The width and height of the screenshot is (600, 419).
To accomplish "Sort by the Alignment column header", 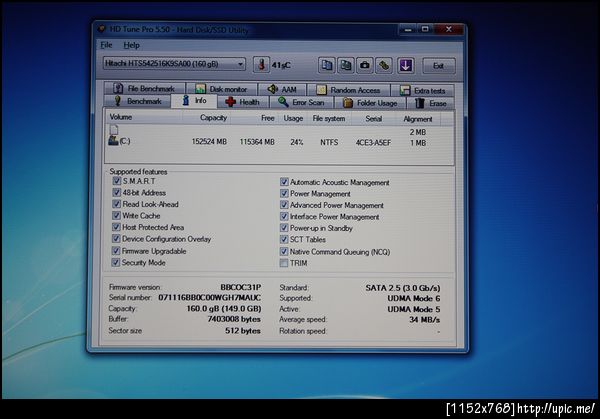I will (418, 119).
